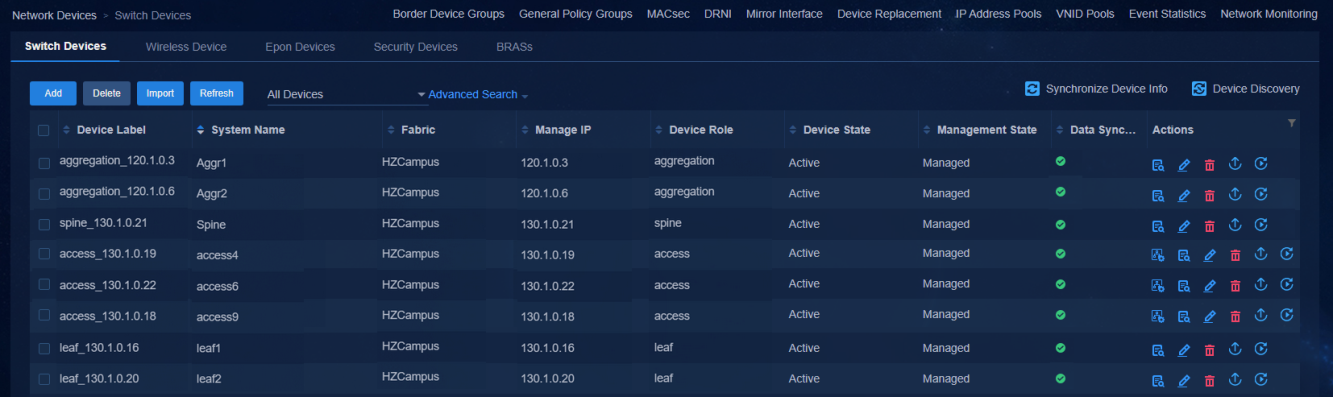Image resolution: width=1333 pixels, height=397 pixels.
Task: Click the Add button
Action: point(53,93)
